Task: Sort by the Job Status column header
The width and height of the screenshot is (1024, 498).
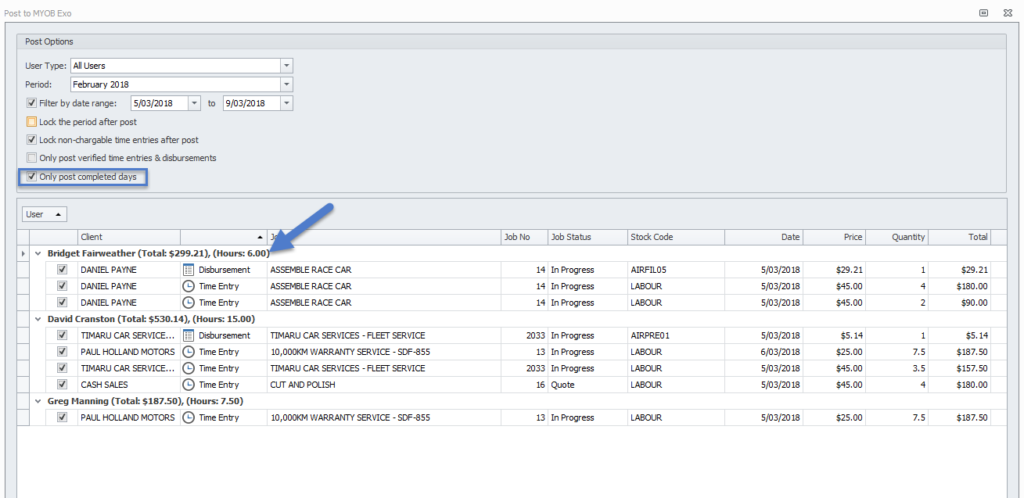Action: tap(588, 238)
